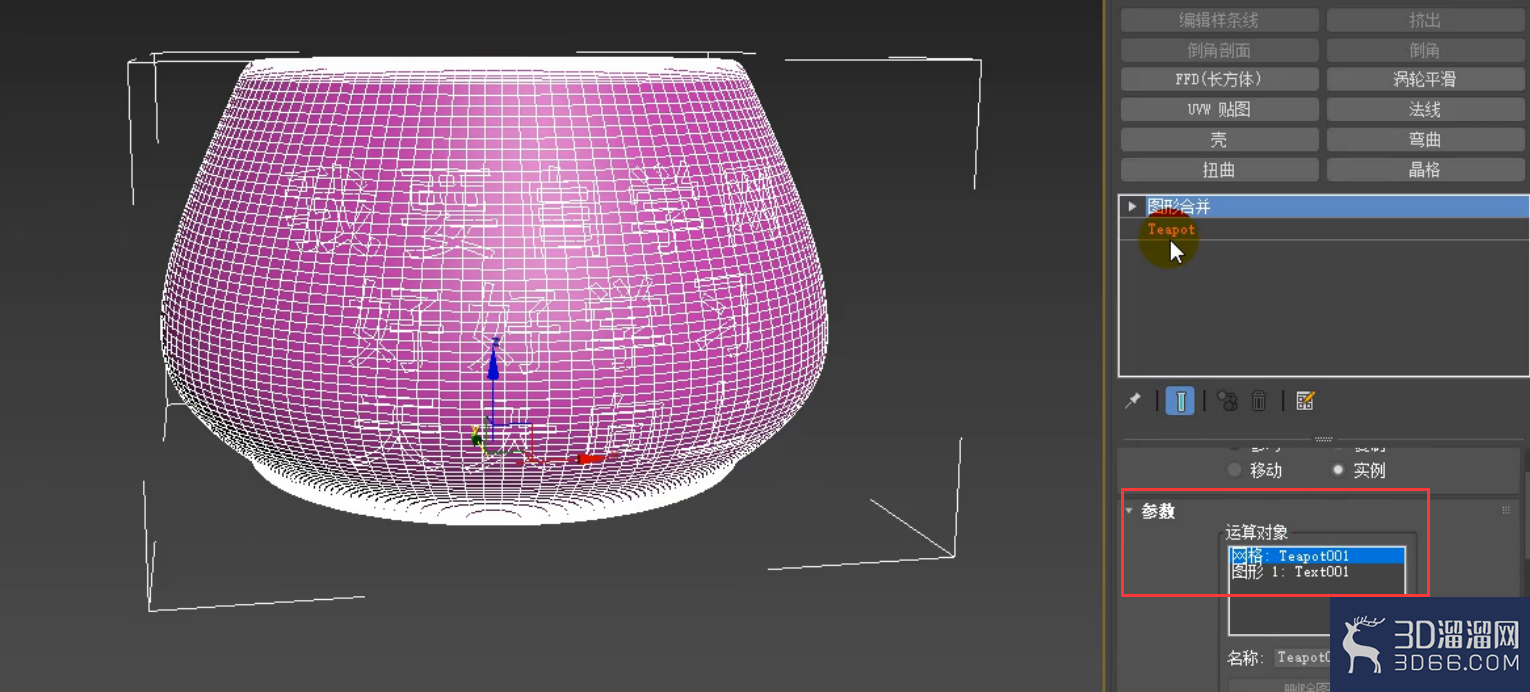This screenshot has height=692, width=1530.
Task: Apply the 挤出 modifier
Action: (x=1425, y=20)
